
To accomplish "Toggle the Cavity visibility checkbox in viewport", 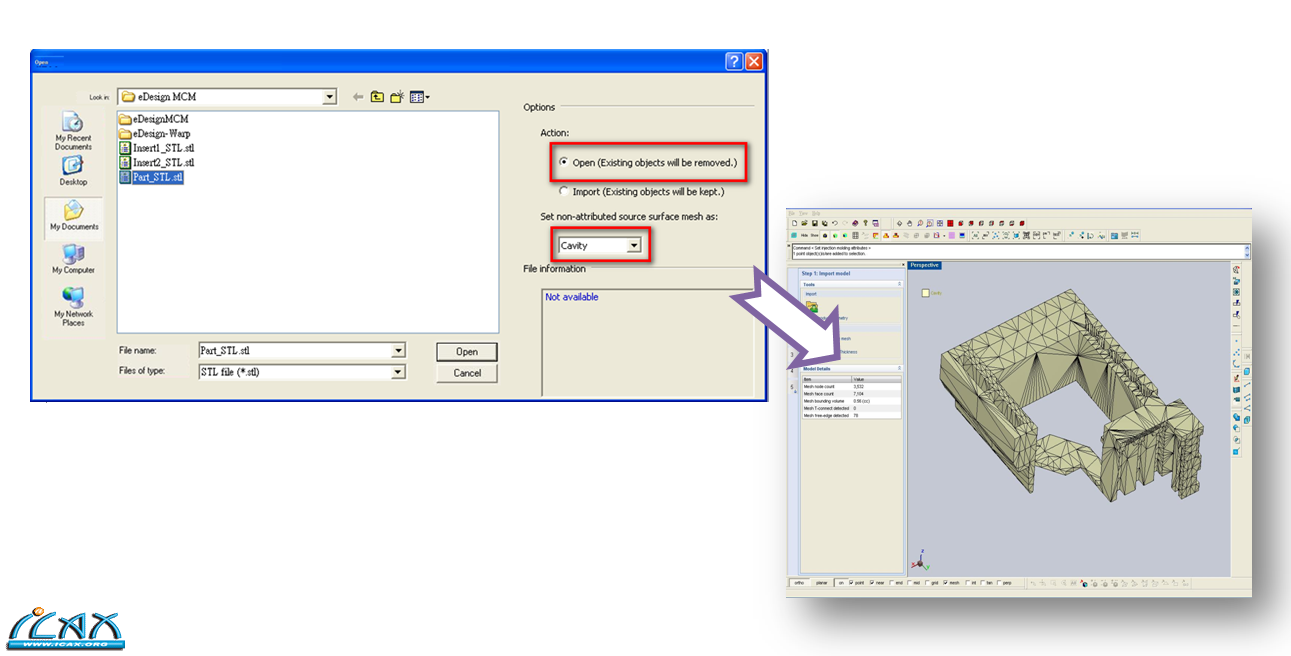I will (926, 292).
